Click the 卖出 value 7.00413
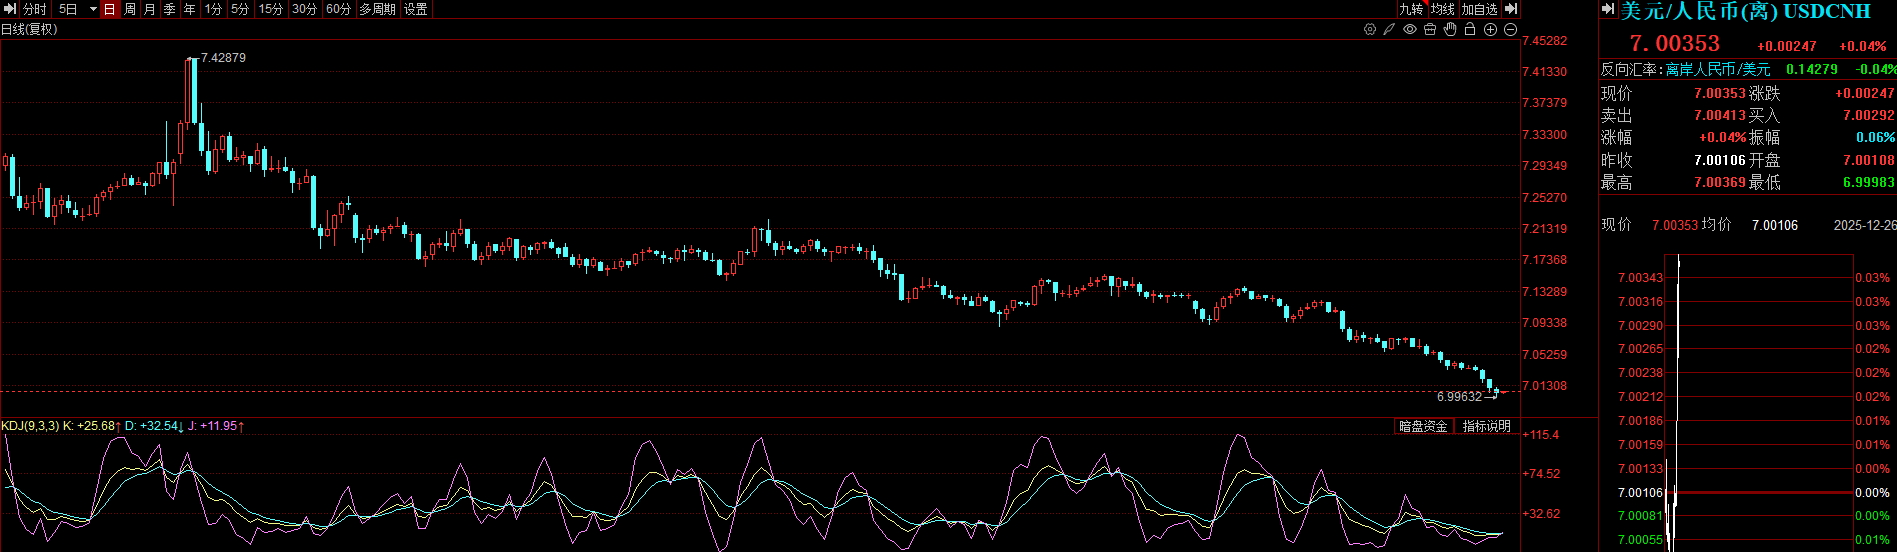 [x=1719, y=115]
